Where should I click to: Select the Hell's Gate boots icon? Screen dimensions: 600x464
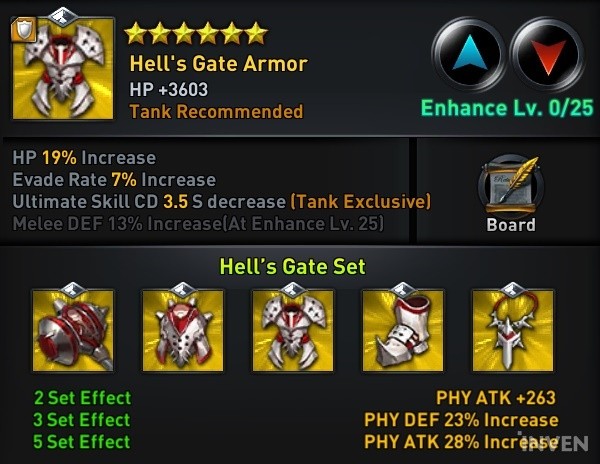coord(403,330)
